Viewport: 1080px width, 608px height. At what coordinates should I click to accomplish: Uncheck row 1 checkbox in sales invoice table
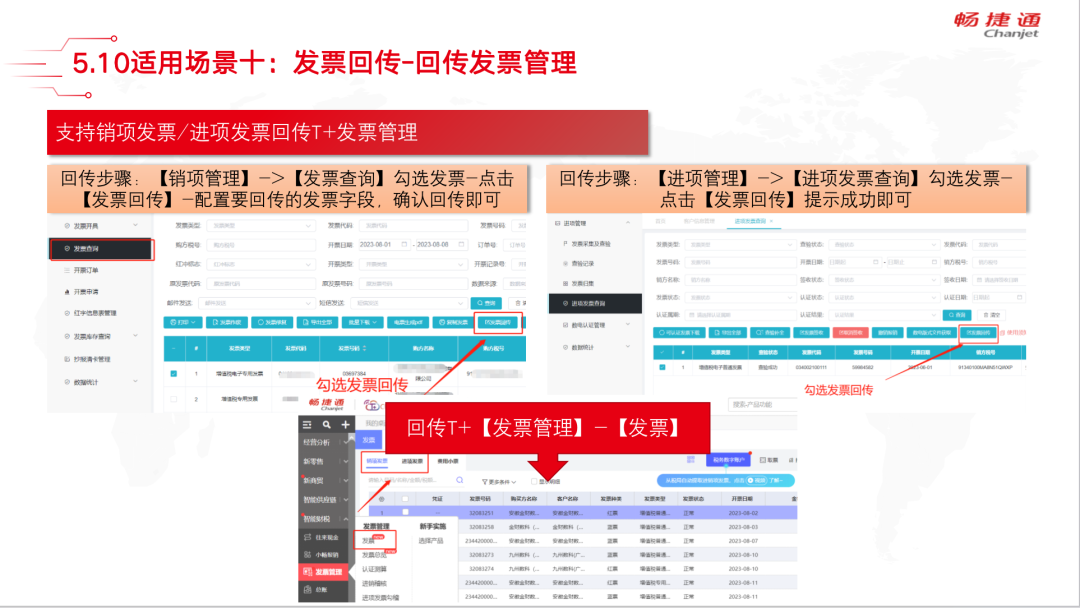point(174,374)
